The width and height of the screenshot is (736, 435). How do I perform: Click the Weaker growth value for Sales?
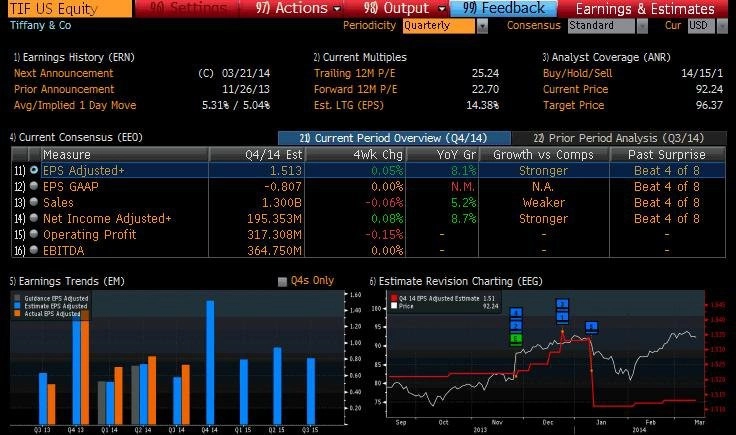point(544,202)
